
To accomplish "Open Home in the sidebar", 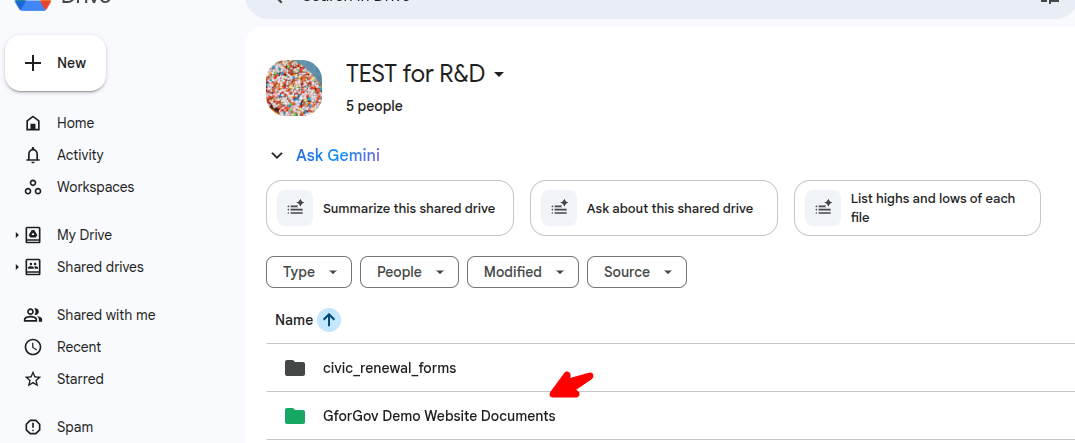I will 75,123.
